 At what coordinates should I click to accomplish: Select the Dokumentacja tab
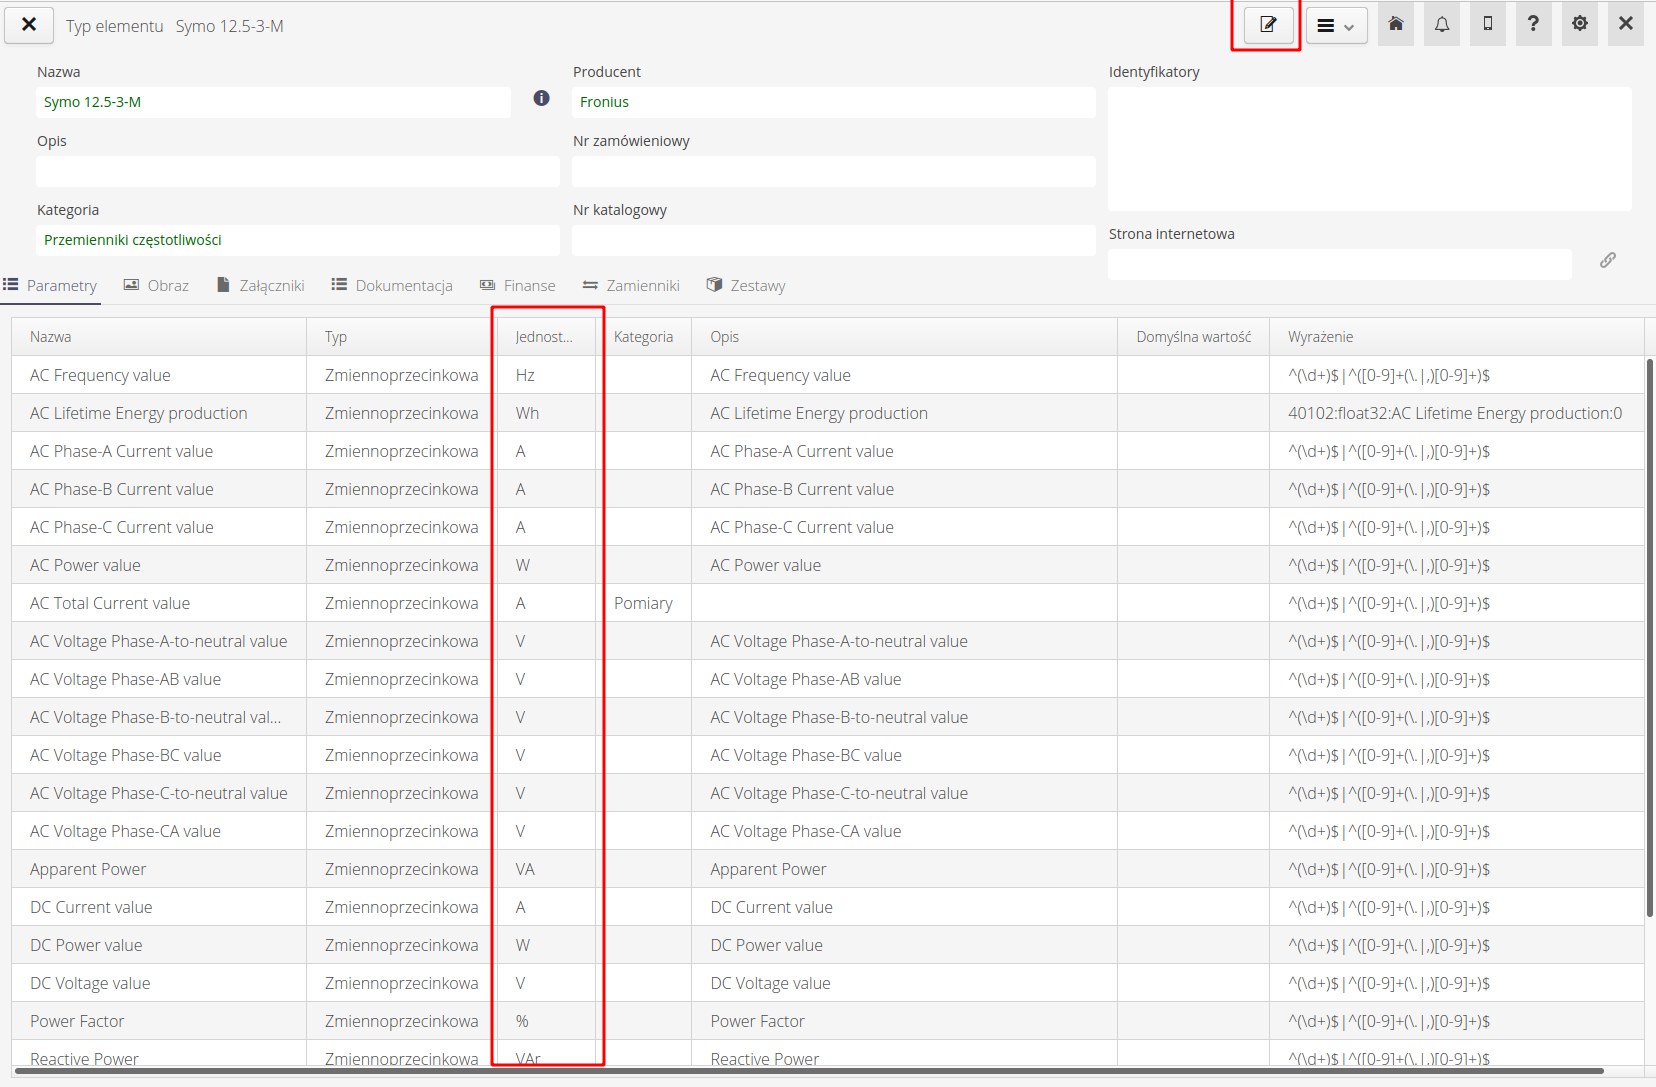tap(393, 286)
